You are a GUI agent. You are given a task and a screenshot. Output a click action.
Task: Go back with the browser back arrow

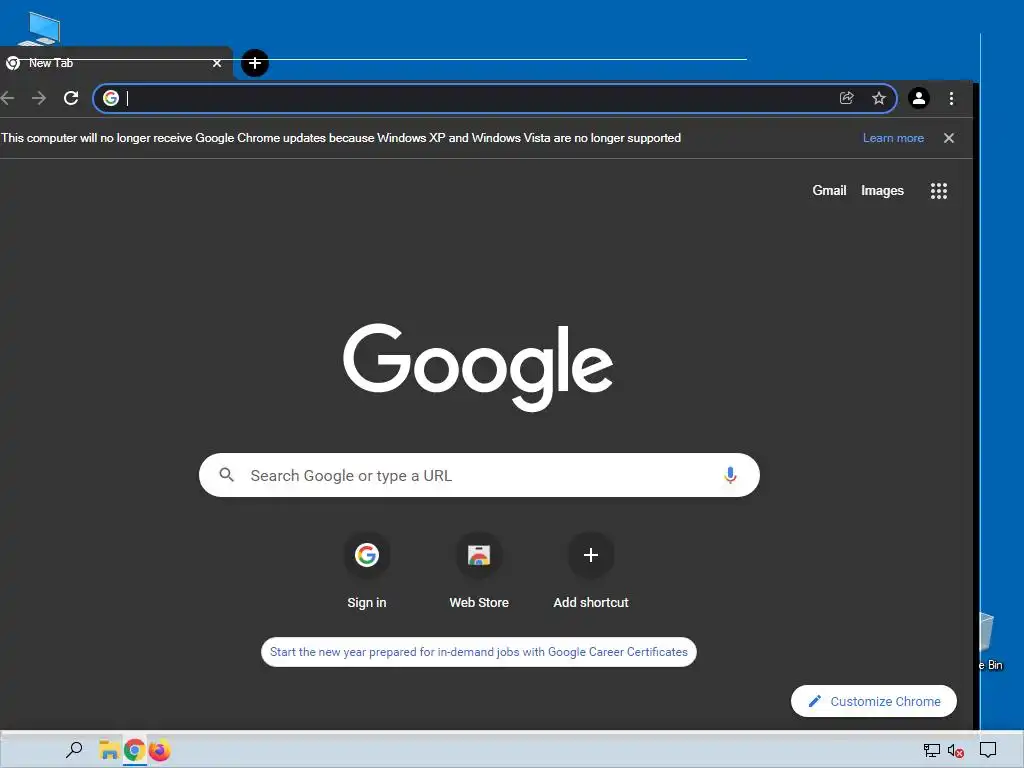tap(7, 99)
